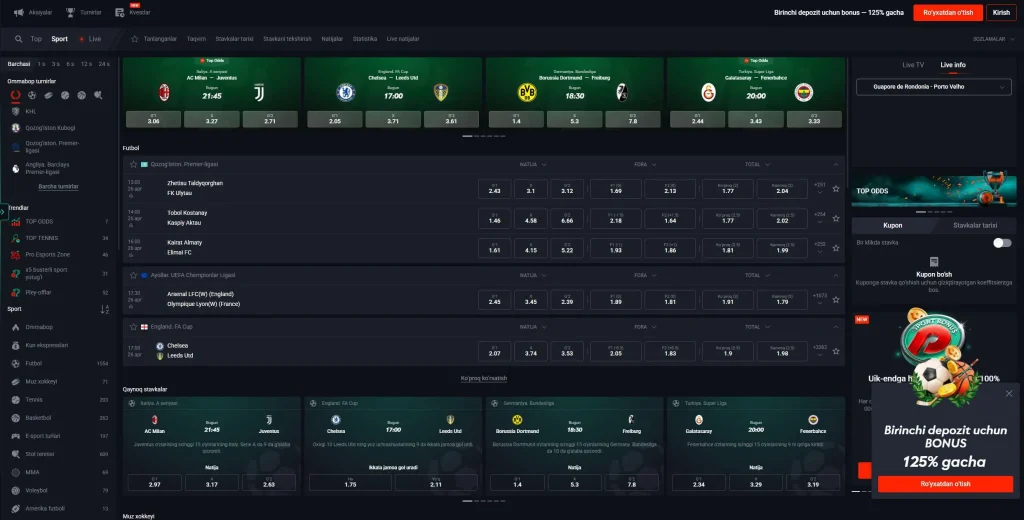Select the Barchasi time filter
This screenshot has height=520, width=1024.
click(x=19, y=64)
